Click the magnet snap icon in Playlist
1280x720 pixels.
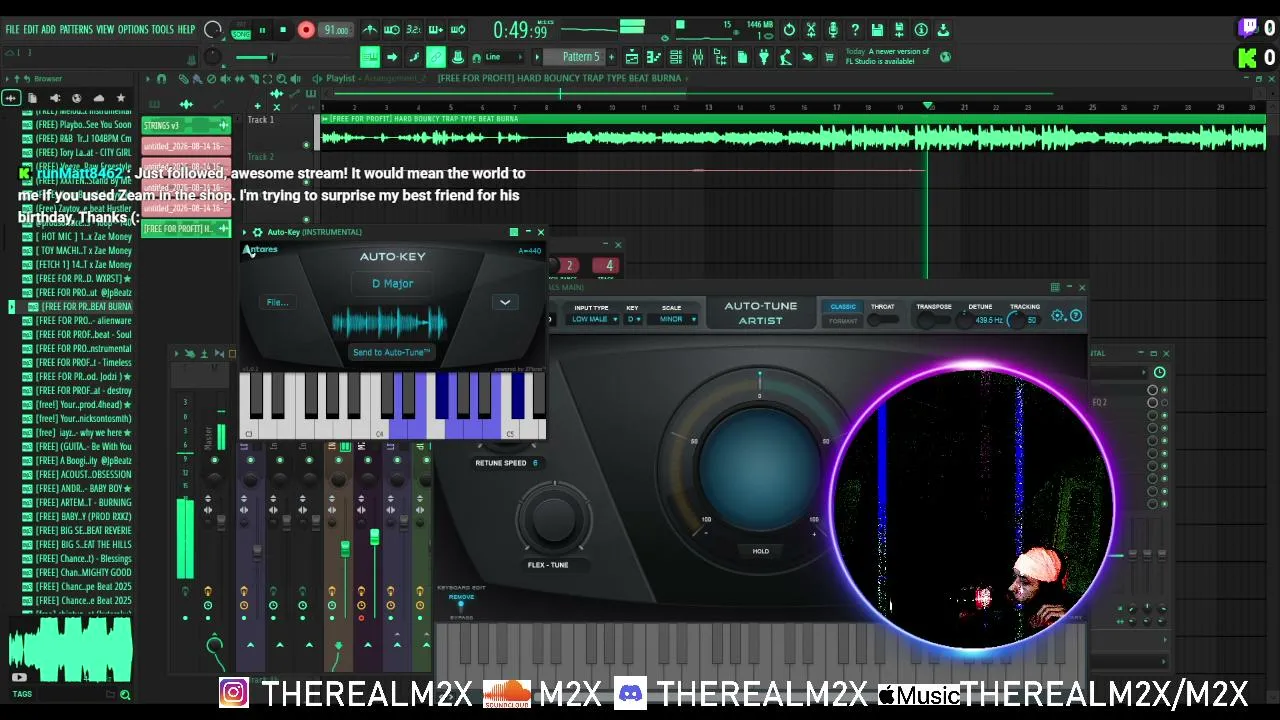pos(161,78)
